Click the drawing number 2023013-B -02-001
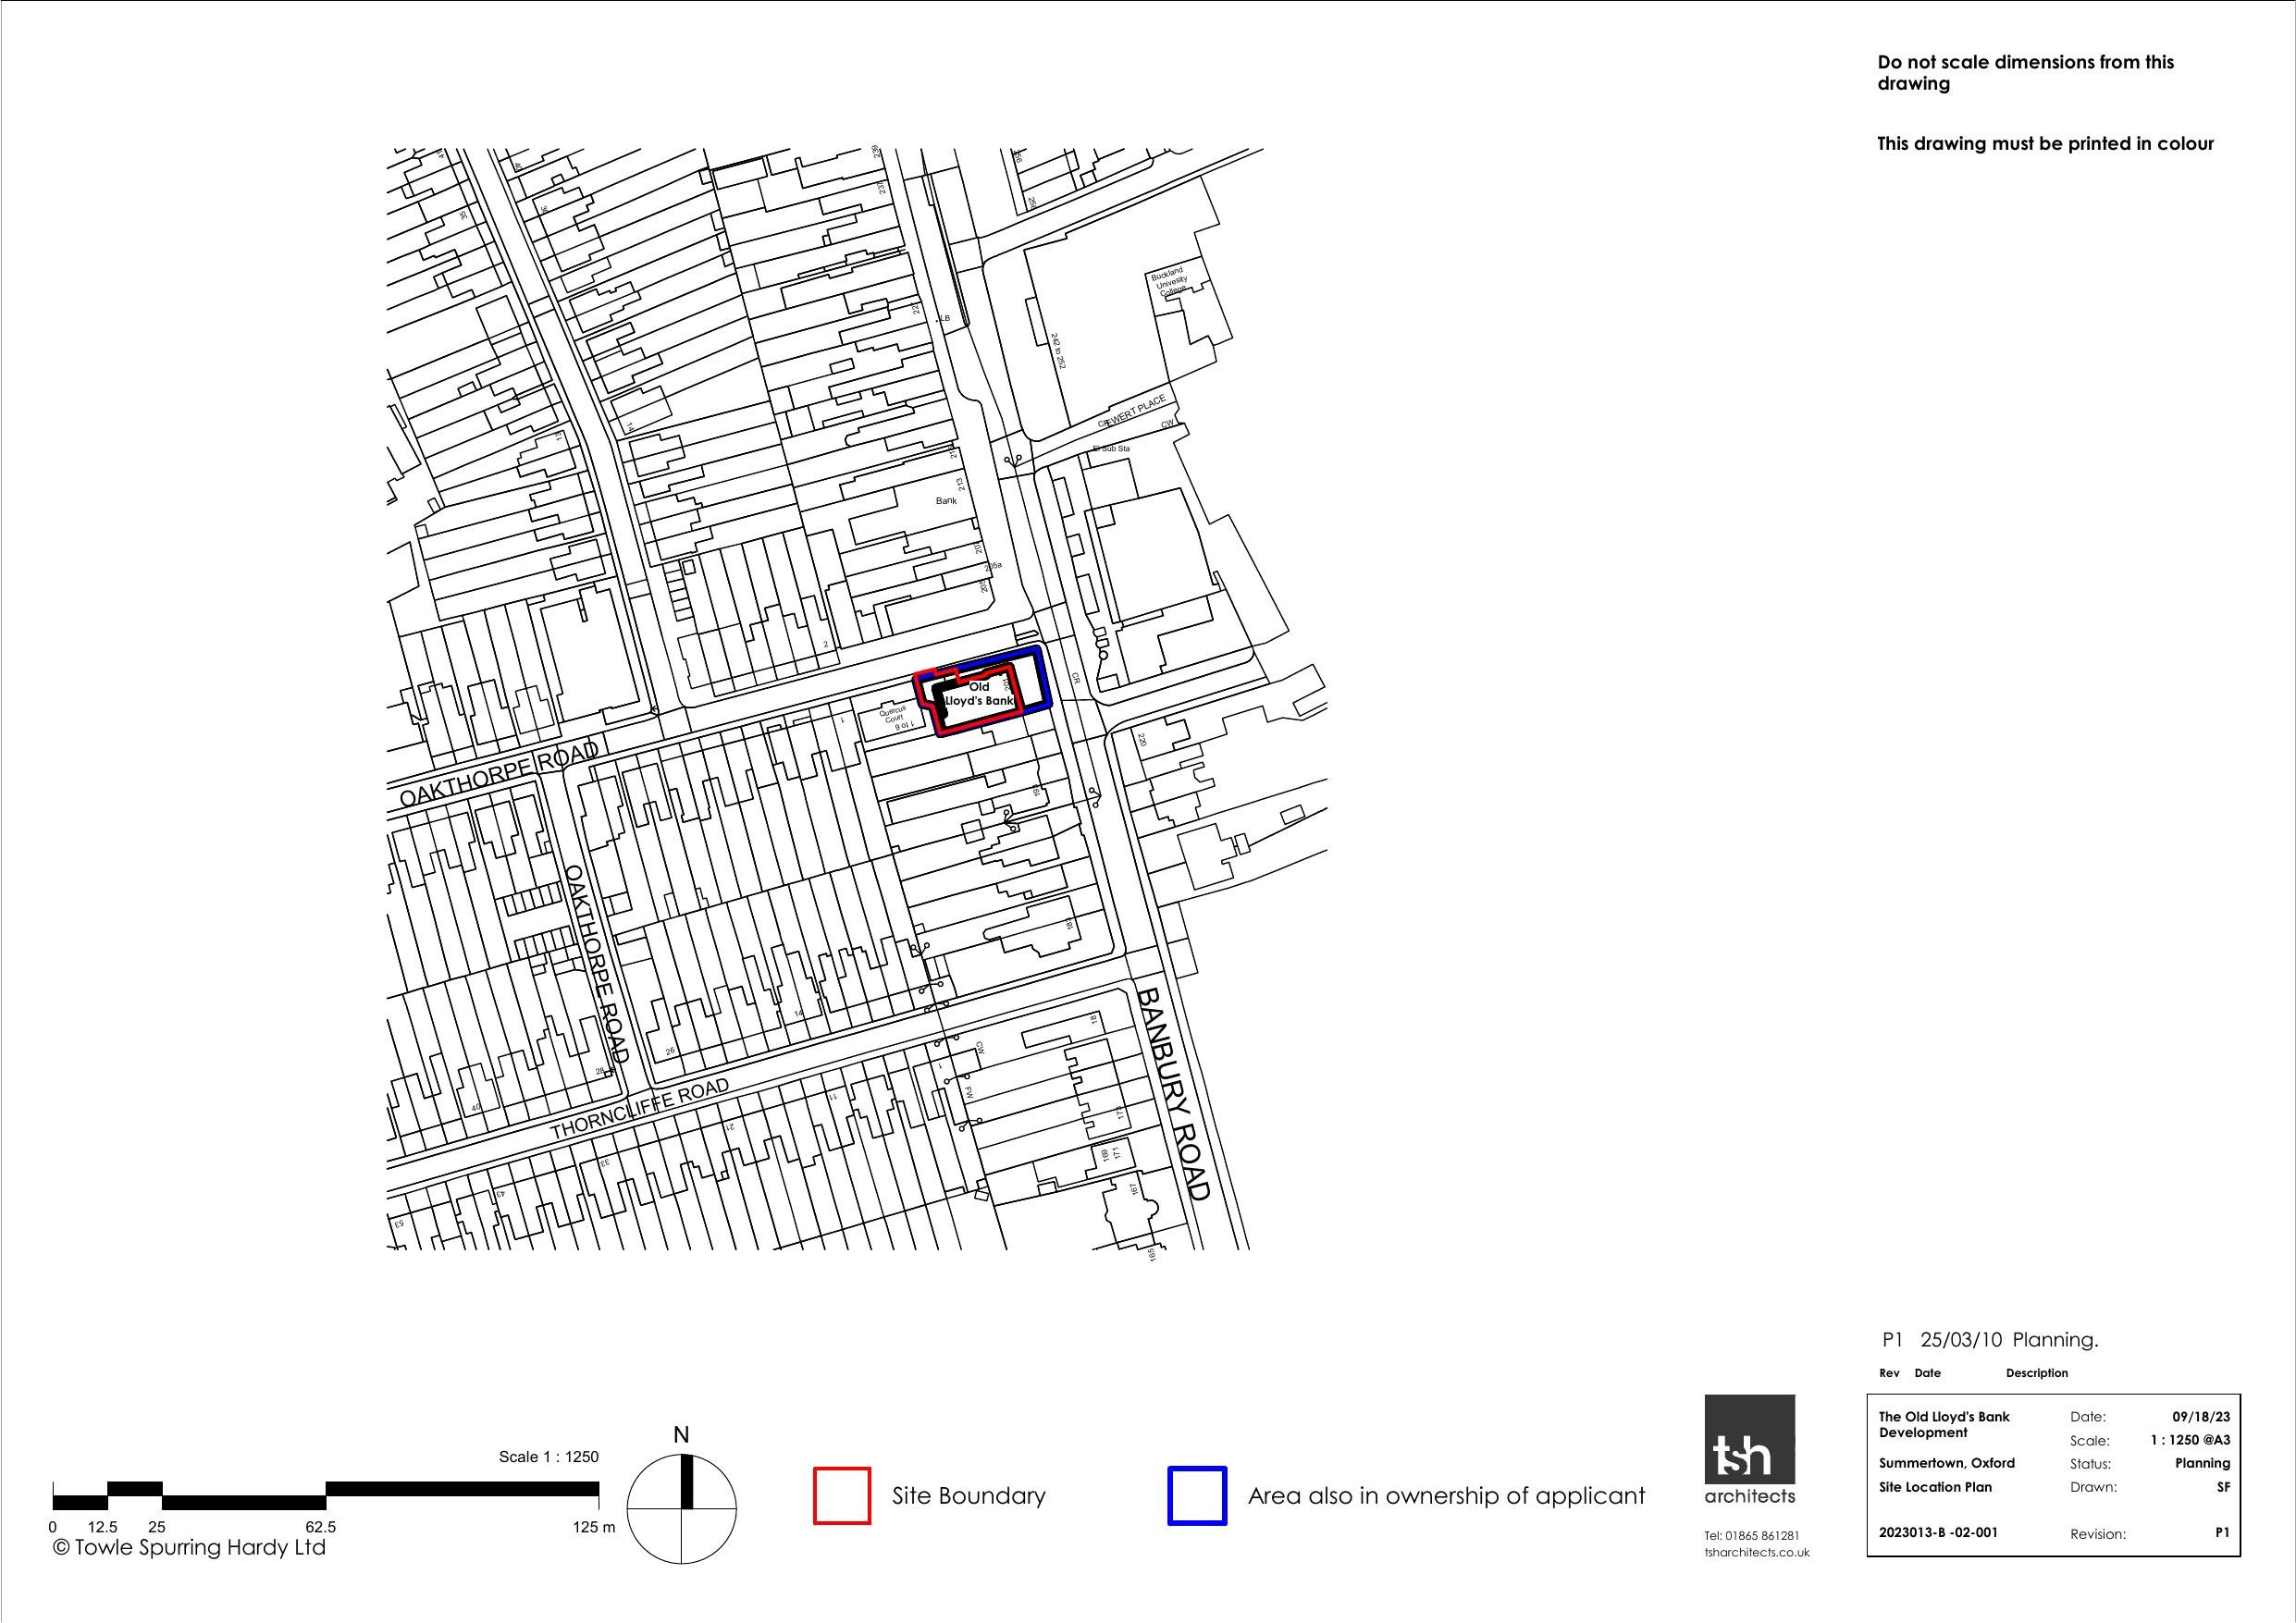 point(1938,1532)
